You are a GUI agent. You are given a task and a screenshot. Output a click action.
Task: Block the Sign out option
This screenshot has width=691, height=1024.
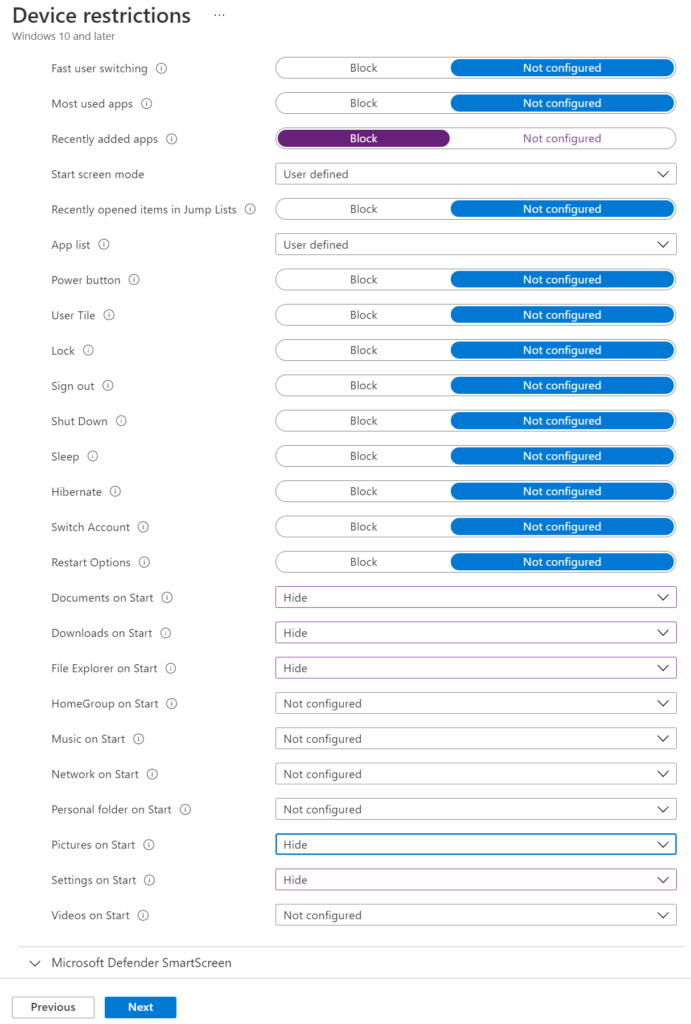coord(363,385)
